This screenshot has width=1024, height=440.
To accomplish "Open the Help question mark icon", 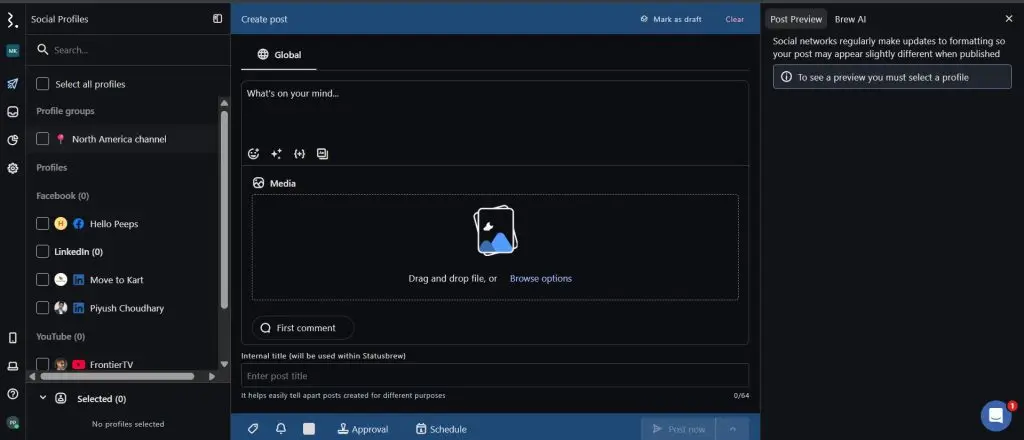I will pos(12,394).
